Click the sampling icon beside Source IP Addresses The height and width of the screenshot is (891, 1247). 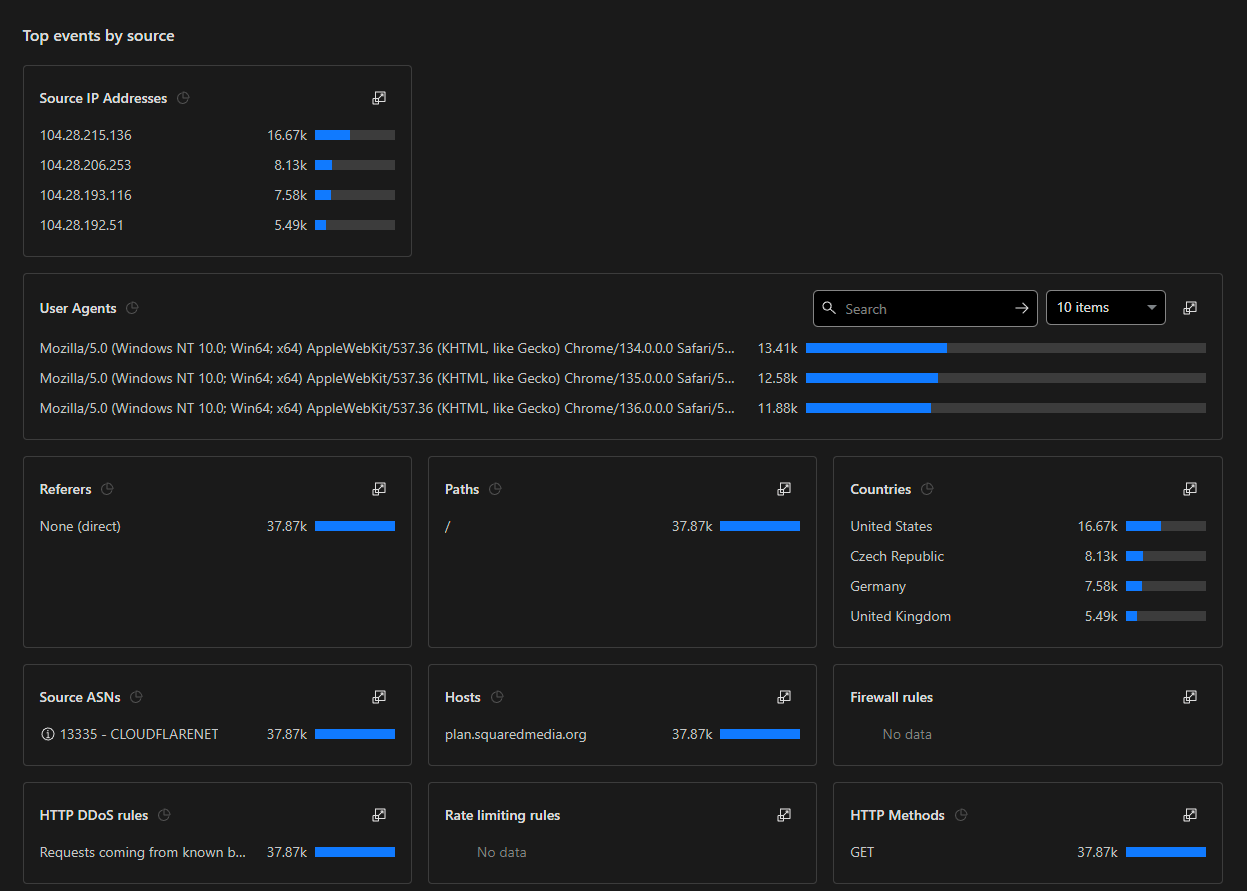183,98
